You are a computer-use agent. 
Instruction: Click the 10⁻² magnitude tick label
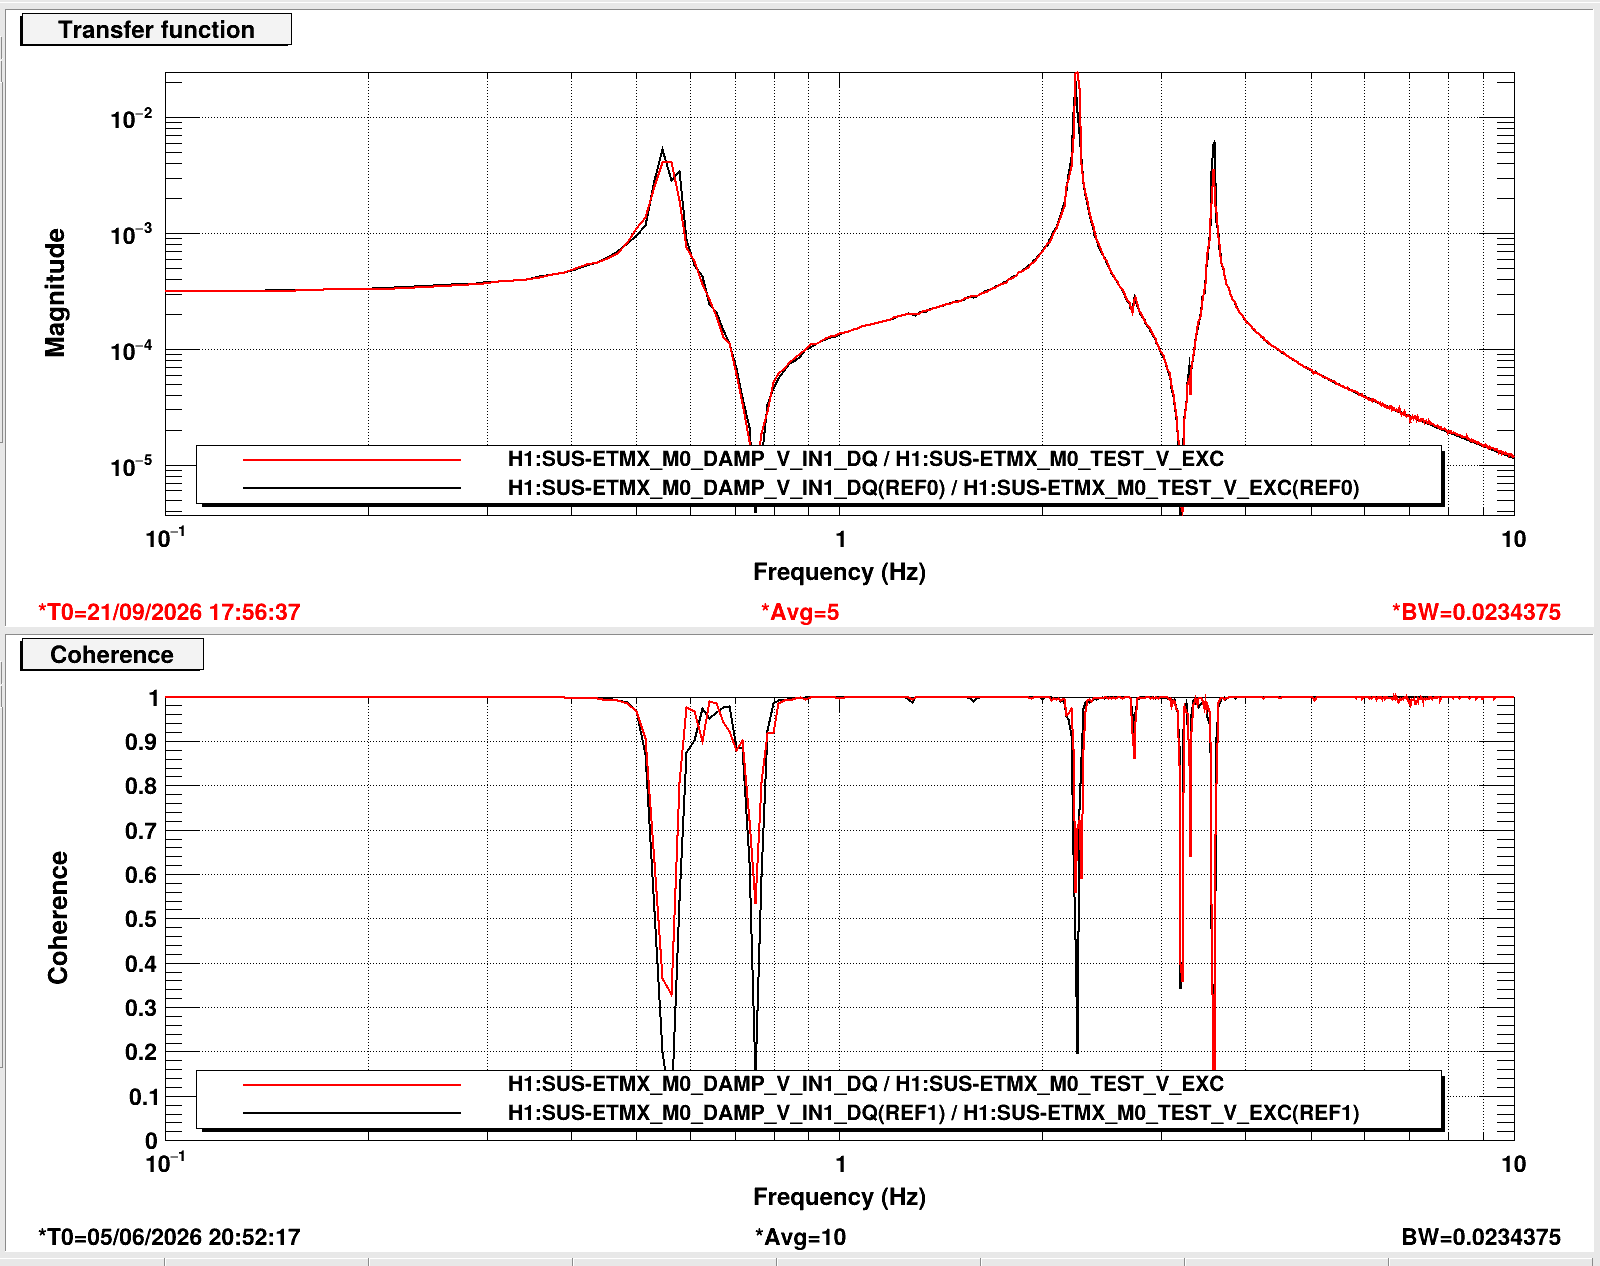coord(132,119)
